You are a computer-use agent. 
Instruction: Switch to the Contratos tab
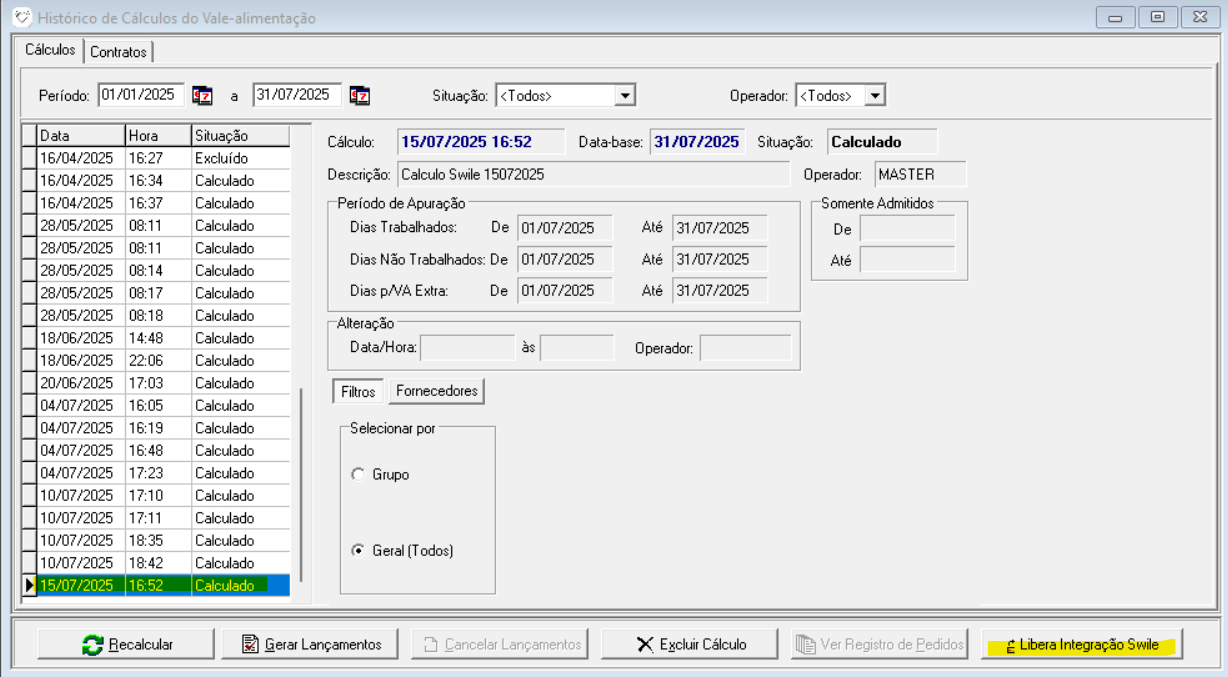pyautogui.click(x=118, y=51)
